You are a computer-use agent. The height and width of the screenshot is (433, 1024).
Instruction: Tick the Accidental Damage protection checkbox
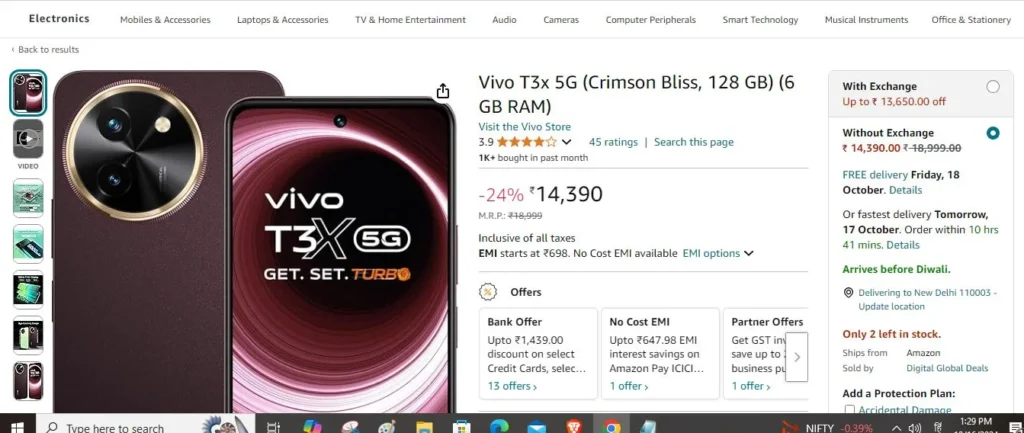click(850, 410)
